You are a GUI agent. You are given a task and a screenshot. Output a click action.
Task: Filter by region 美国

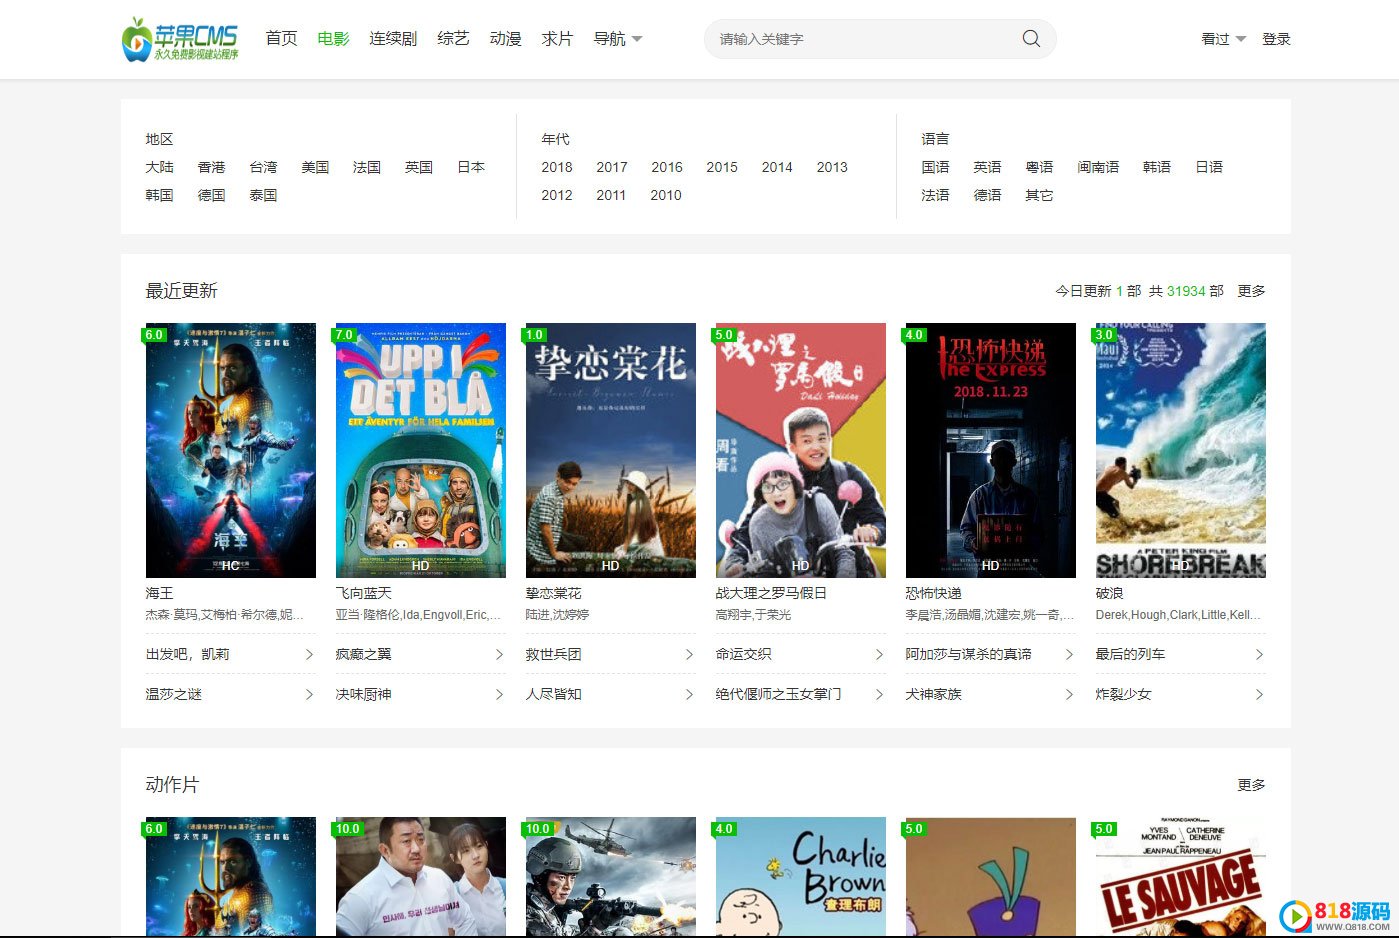point(315,167)
